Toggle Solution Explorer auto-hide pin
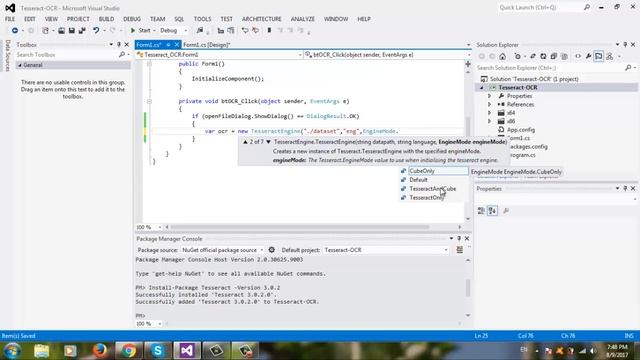The height and width of the screenshot is (360, 640). pos(625,44)
